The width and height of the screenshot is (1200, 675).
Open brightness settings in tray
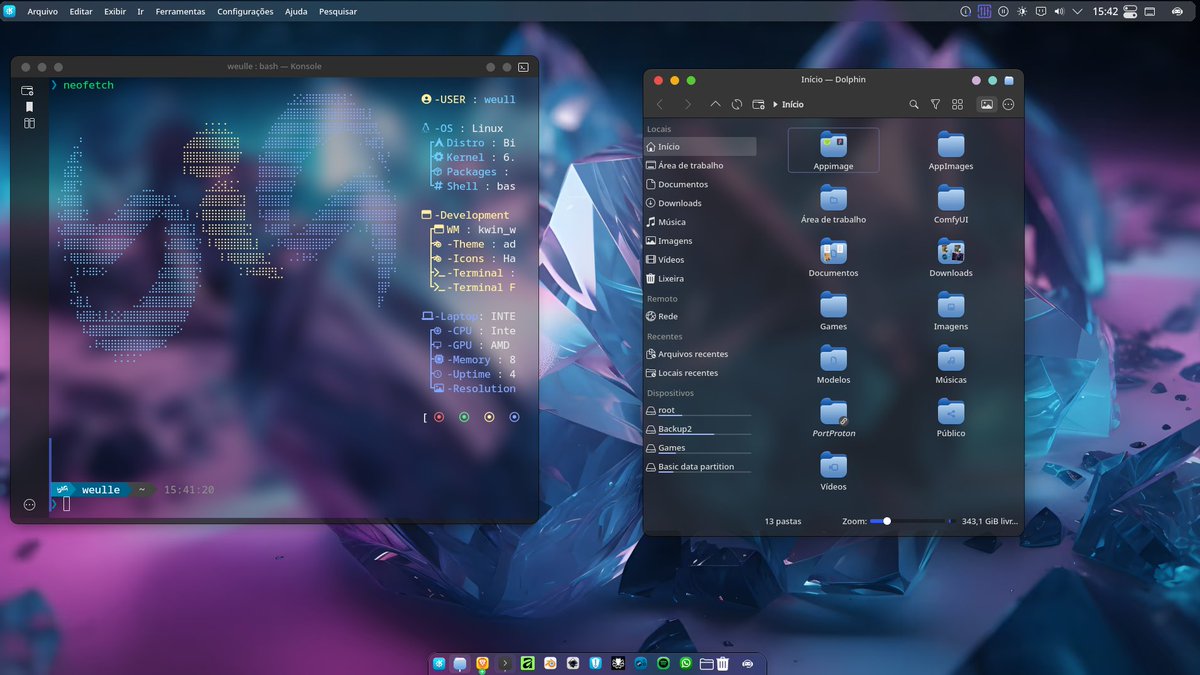point(1021,11)
